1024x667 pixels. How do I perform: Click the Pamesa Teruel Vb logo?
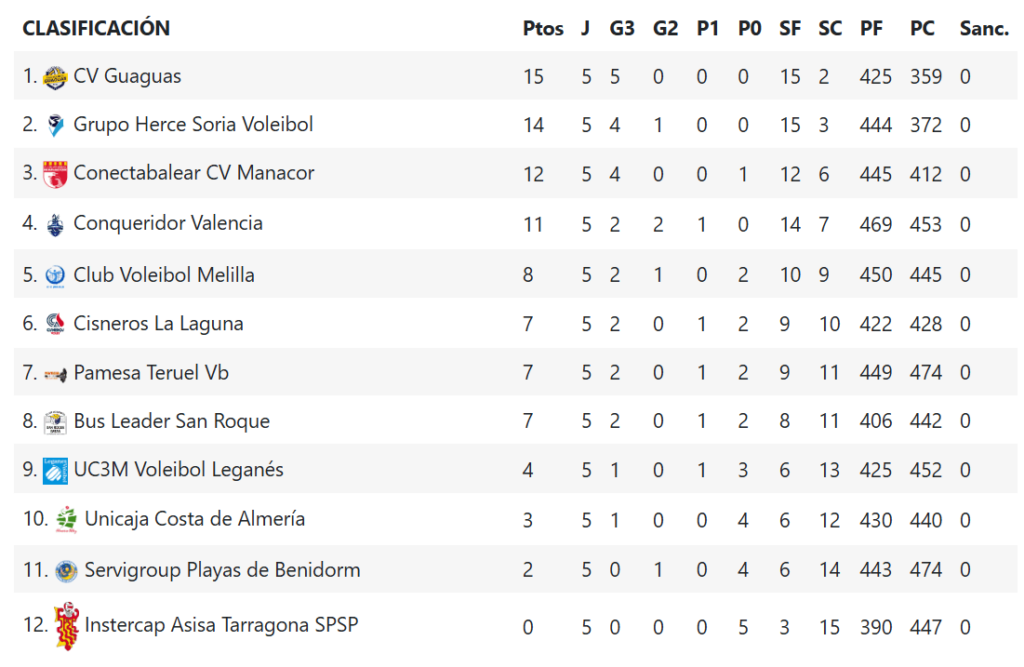[56, 373]
